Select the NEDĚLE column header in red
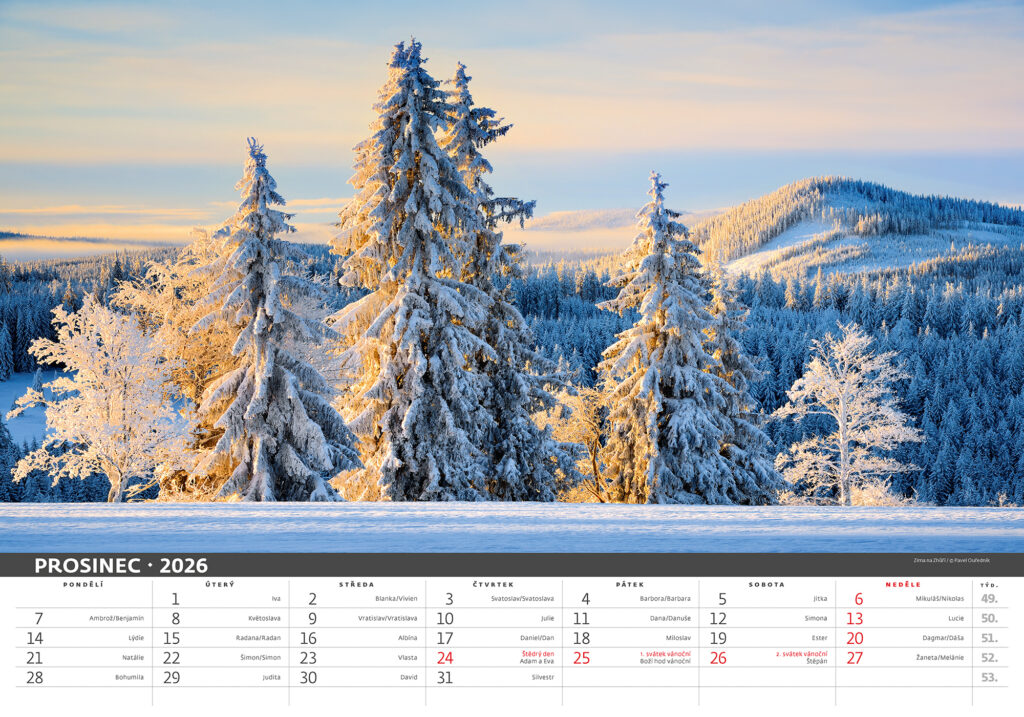 [x=903, y=584]
